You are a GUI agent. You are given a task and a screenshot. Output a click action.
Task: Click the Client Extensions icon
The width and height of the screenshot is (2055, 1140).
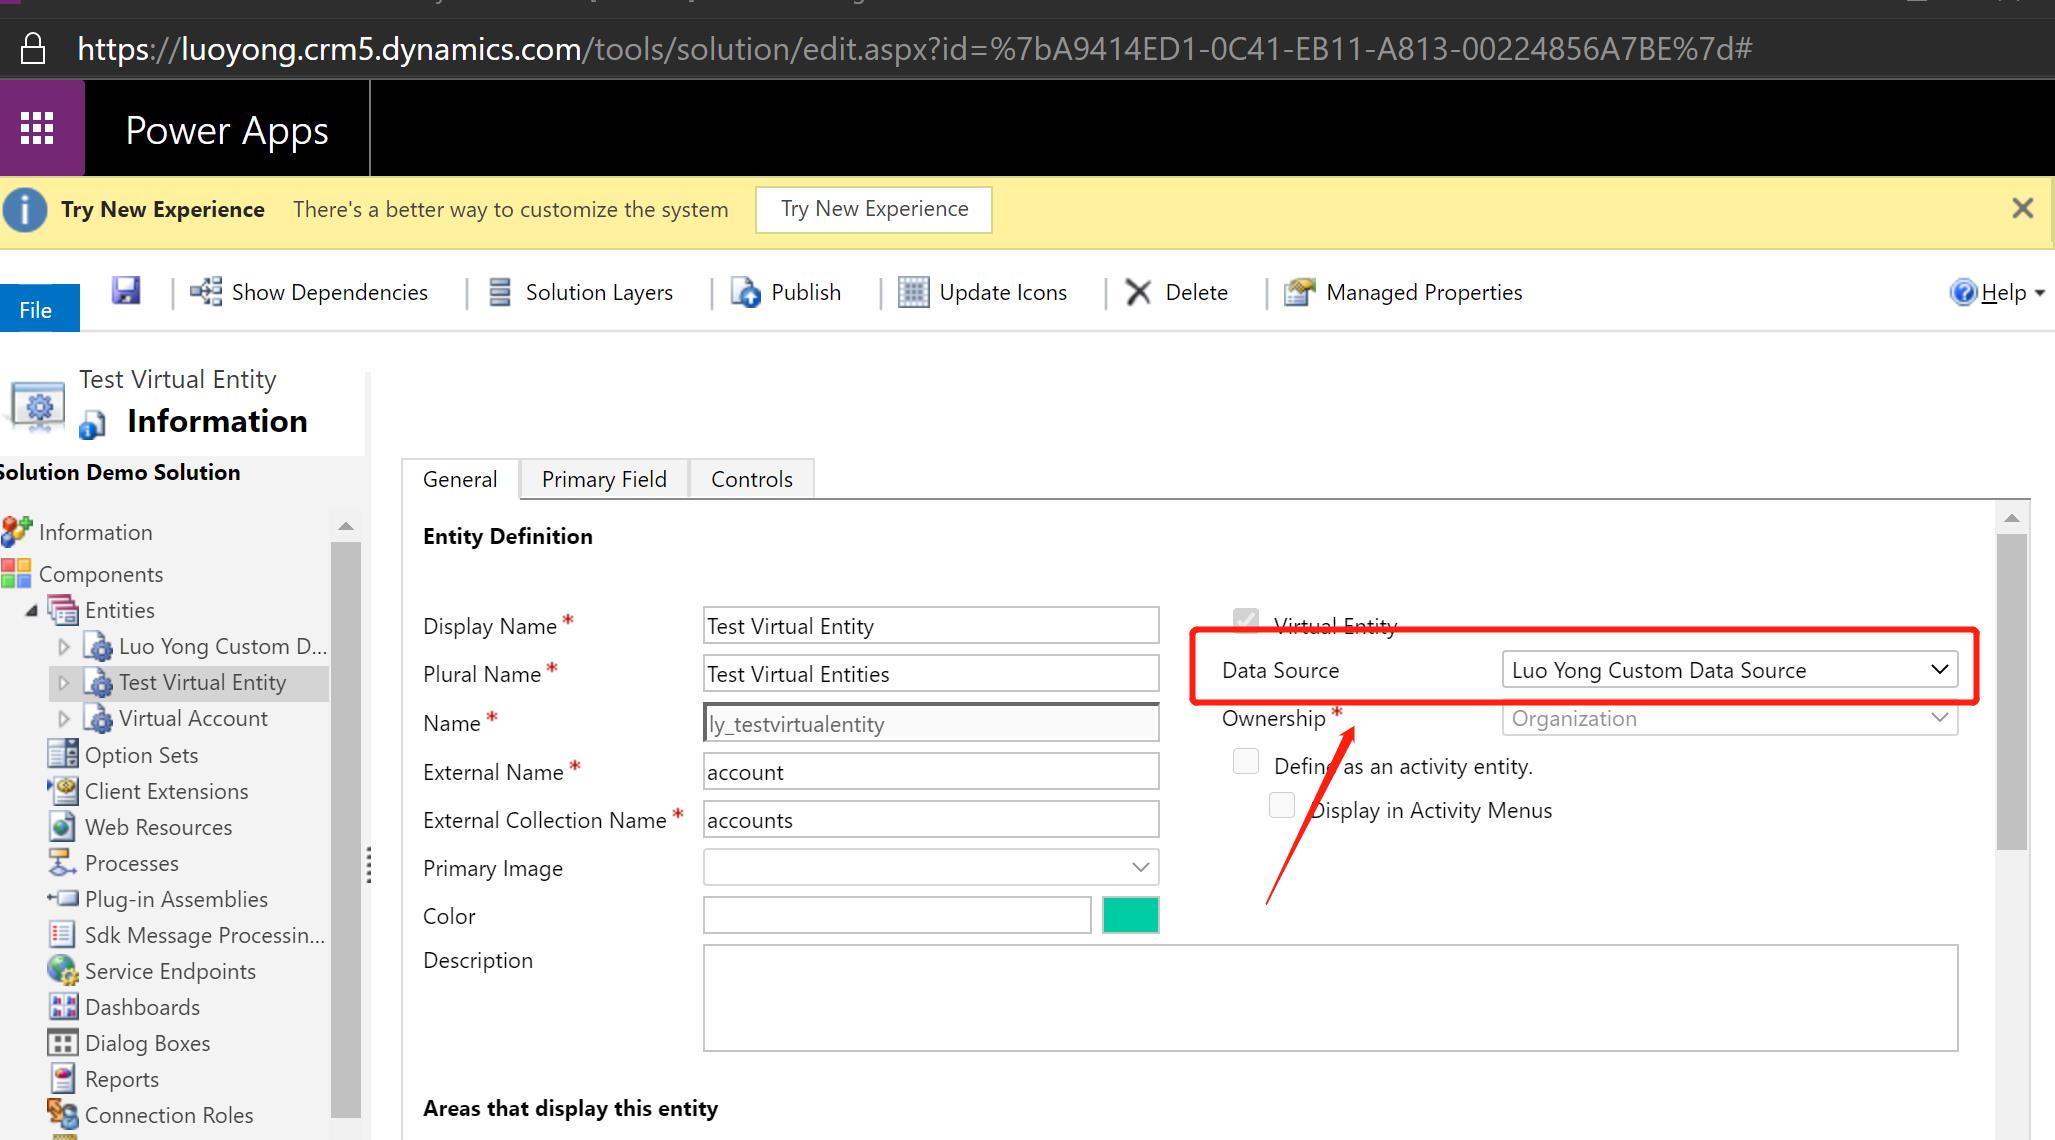coord(63,790)
